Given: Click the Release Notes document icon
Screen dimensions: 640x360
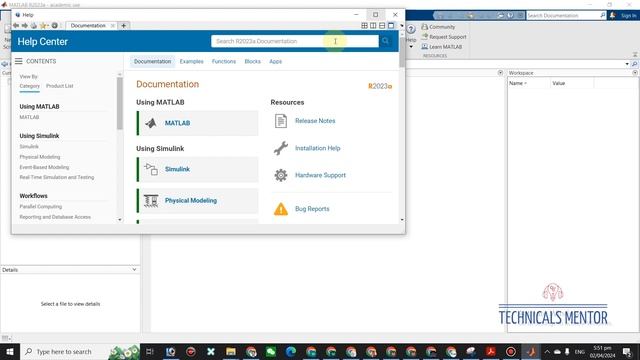Looking at the screenshot, I should coord(281,121).
